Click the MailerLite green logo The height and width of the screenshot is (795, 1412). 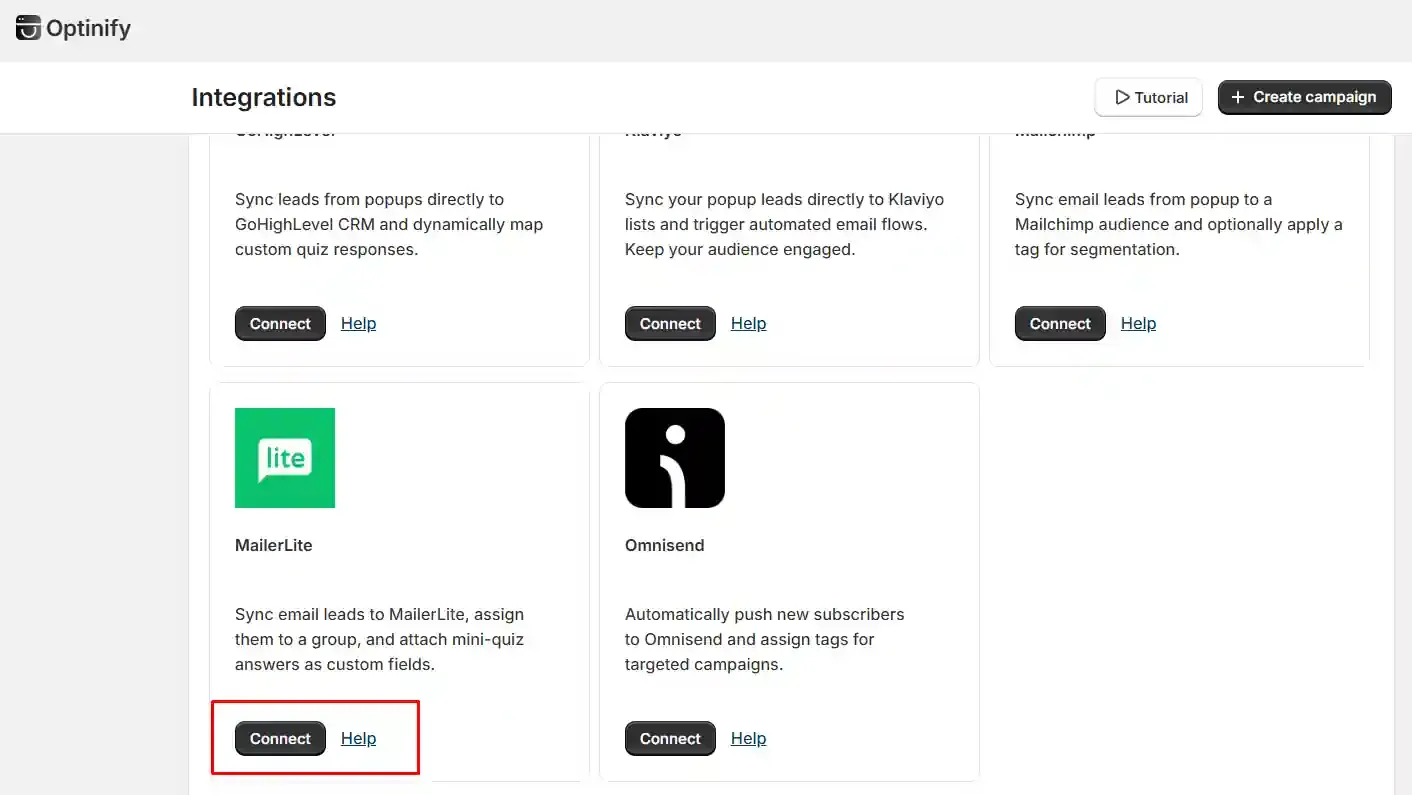point(285,458)
